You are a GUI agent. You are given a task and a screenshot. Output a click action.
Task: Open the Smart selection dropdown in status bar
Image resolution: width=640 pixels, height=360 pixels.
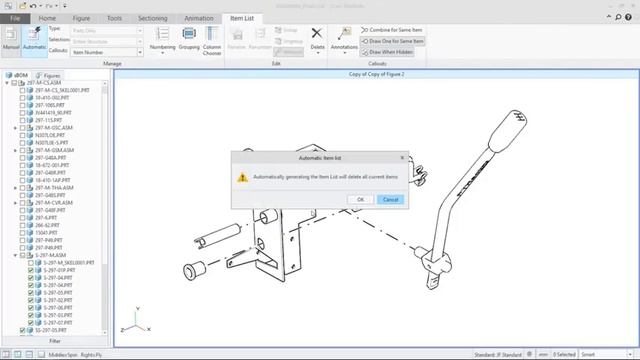coord(630,354)
